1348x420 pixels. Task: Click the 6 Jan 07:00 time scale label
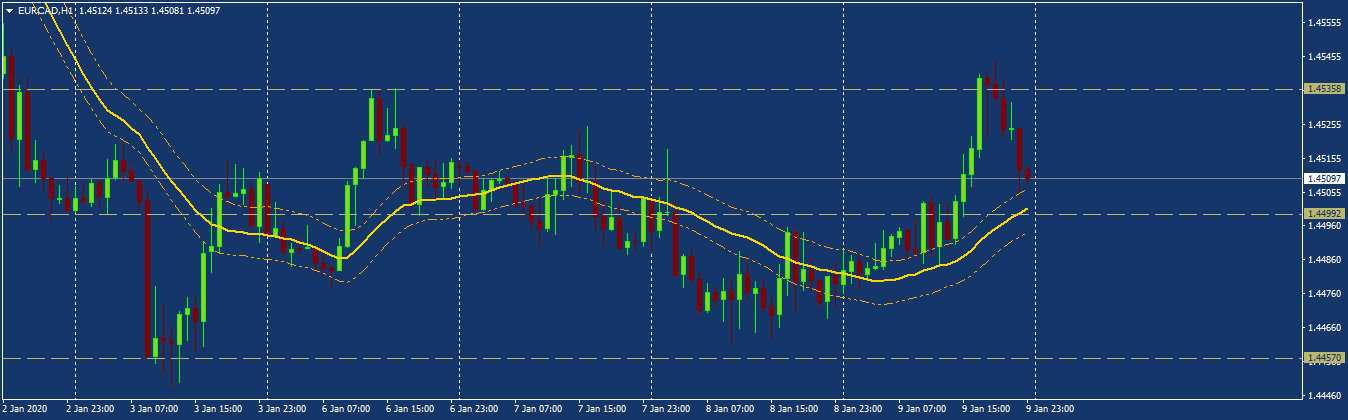pos(345,409)
